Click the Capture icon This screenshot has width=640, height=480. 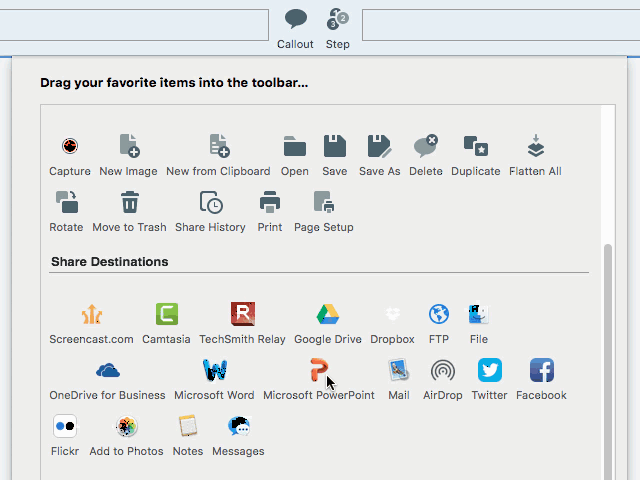click(x=70, y=146)
